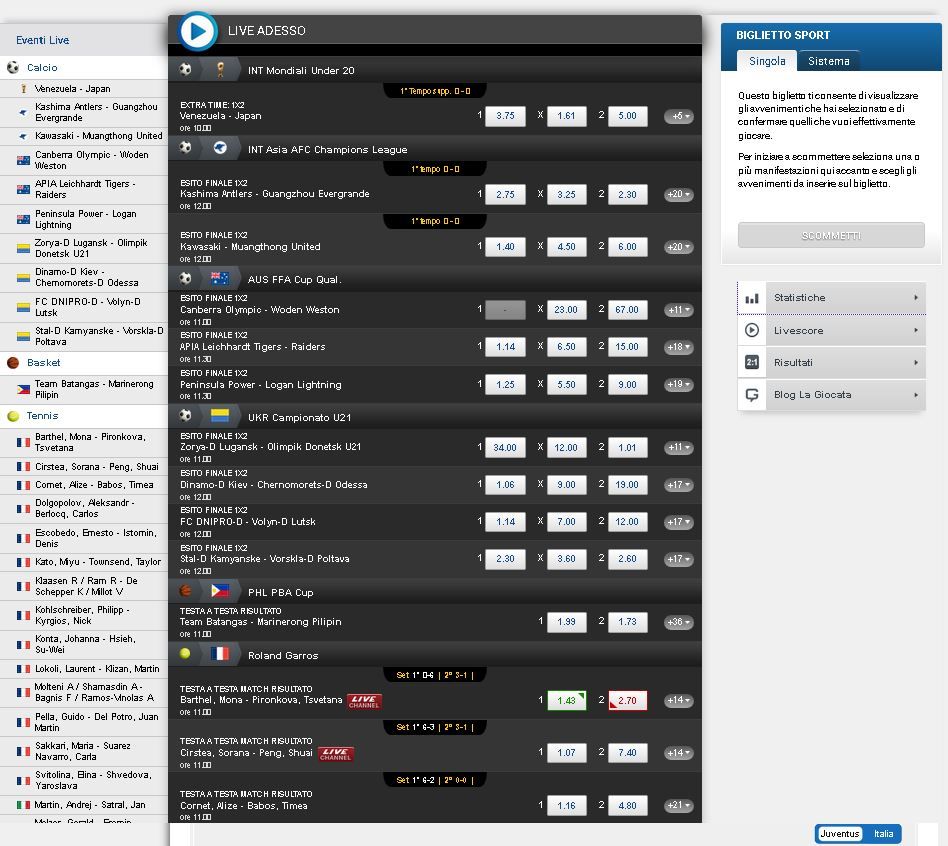Click the Italia button at bottom
This screenshot has width=948, height=846.
(883, 834)
